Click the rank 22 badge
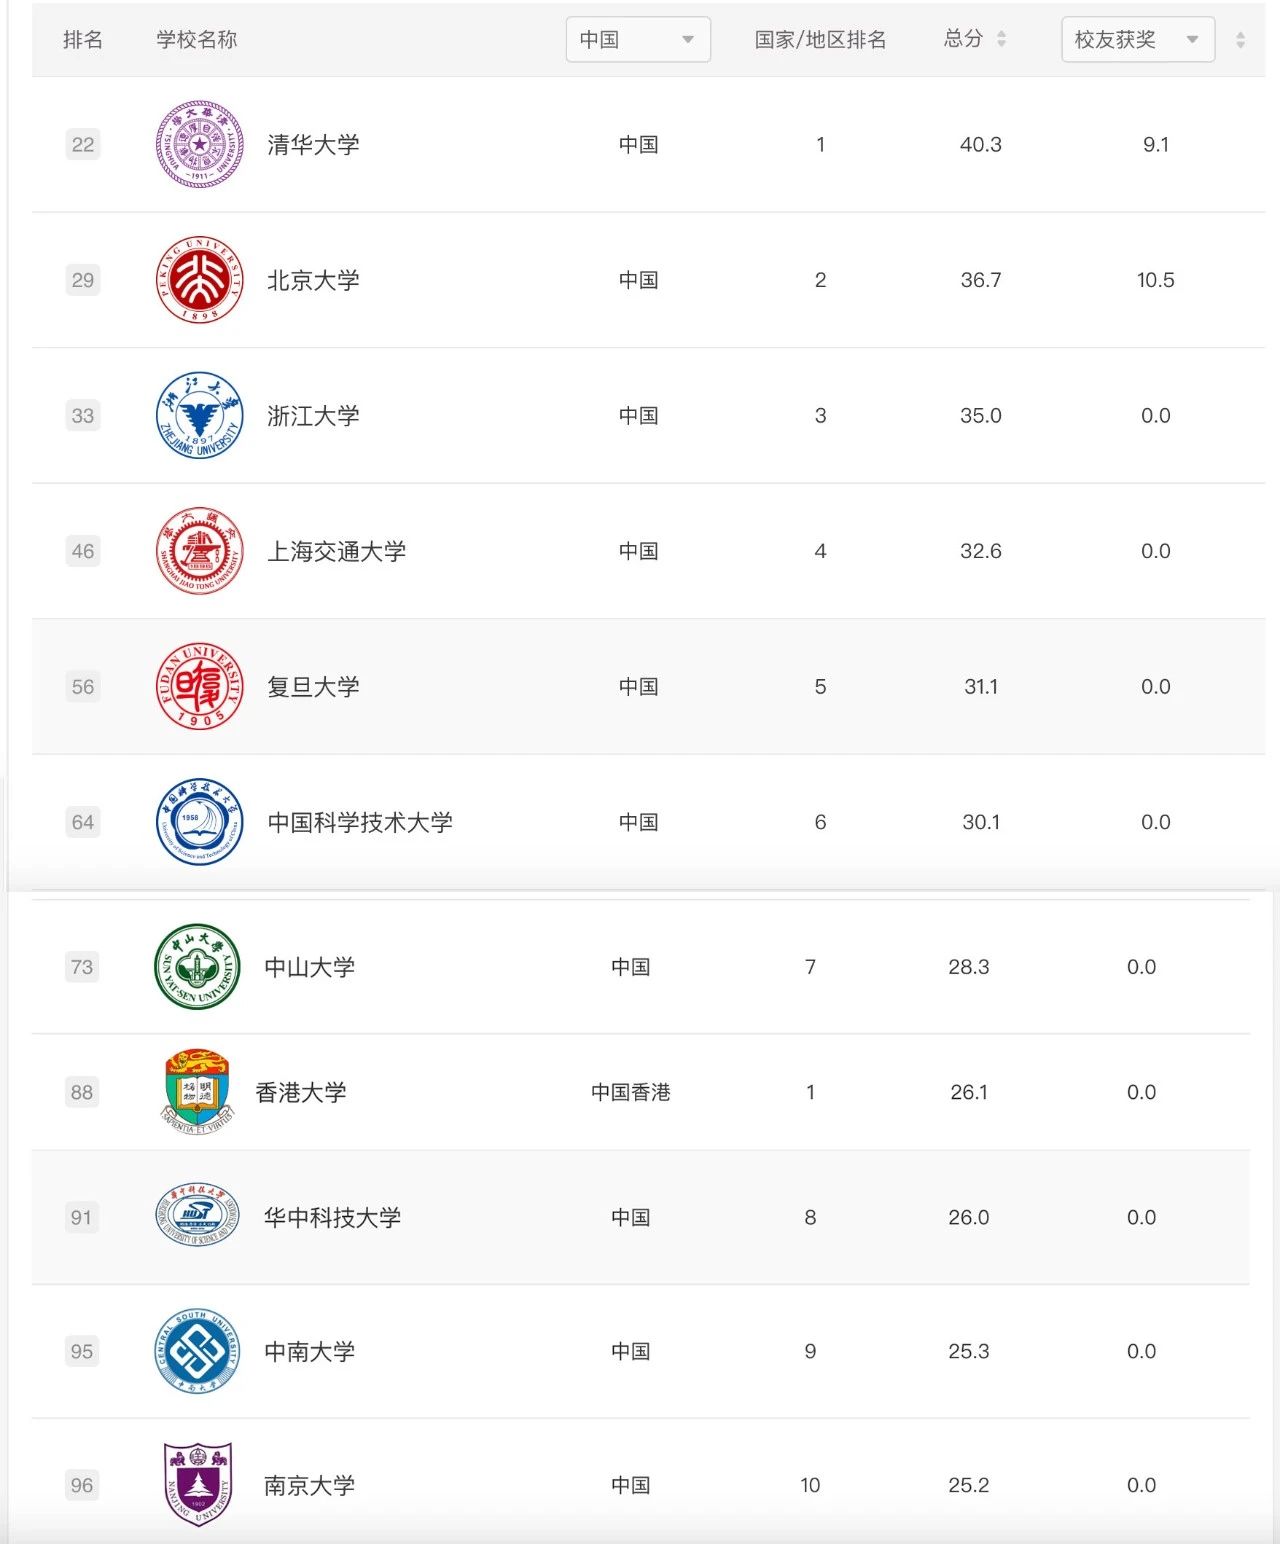 click(x=83, y=145)
